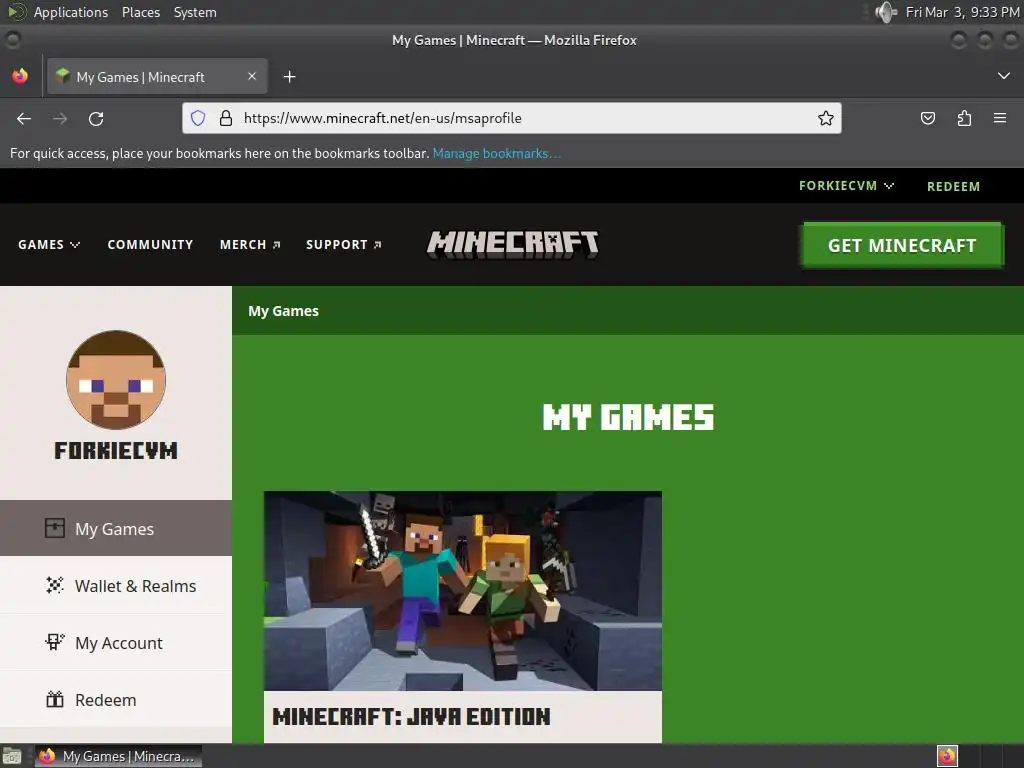Click the Firefox icon in bottom-right tray
The width and height of the screenshot is (1024, 768).
947,756
